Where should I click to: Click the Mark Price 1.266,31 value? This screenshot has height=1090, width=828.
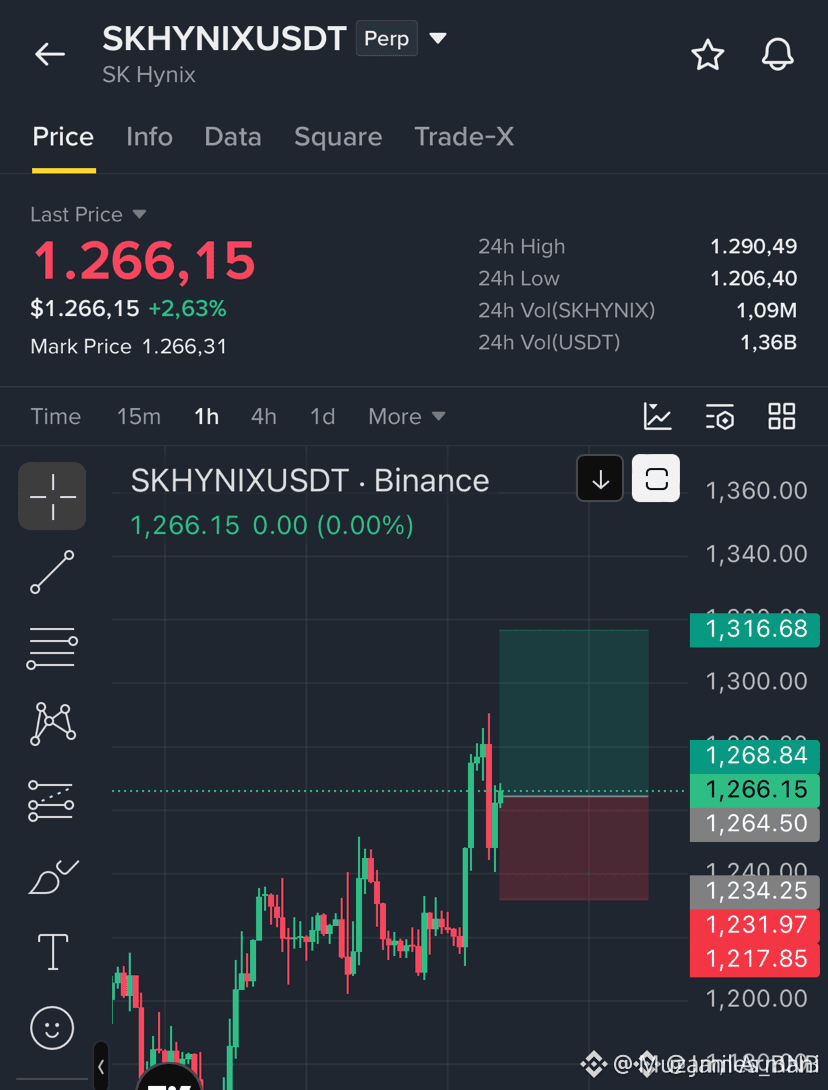click(x=184, y=346)
